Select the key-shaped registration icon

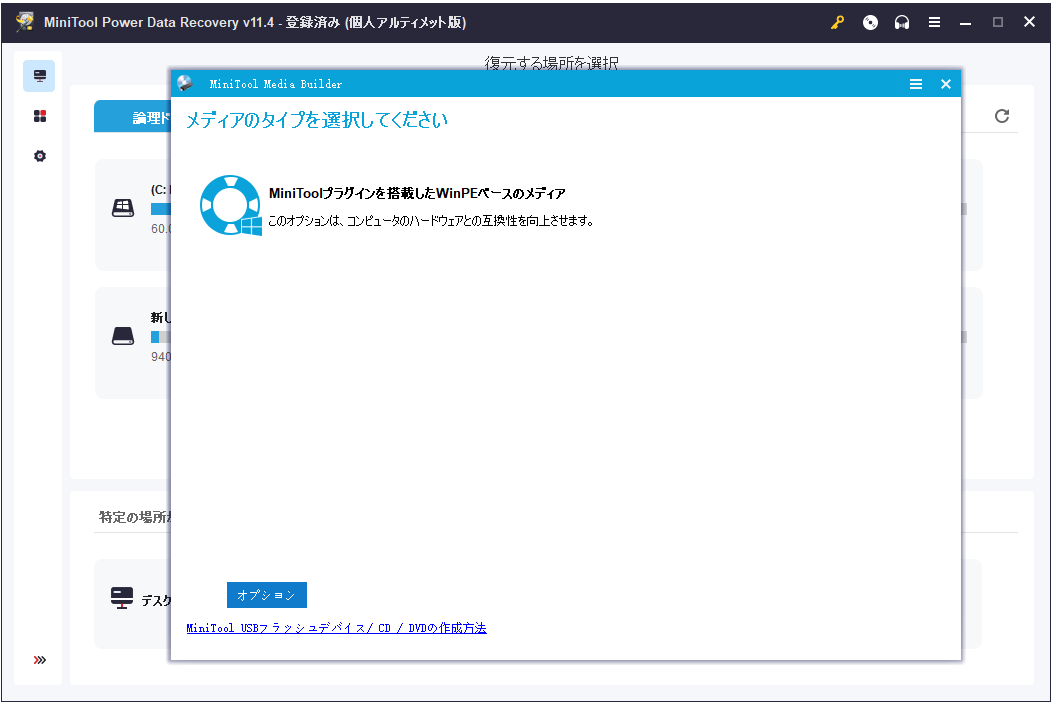point(837,21)
